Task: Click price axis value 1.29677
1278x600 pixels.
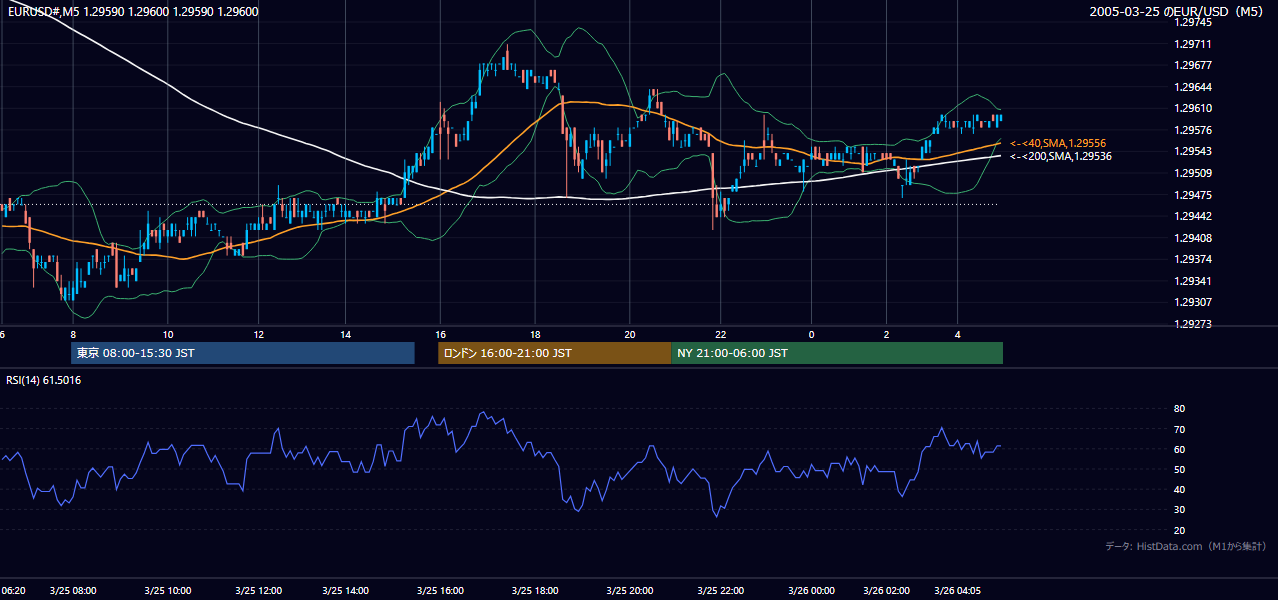Action: [x=1192, y=65]
